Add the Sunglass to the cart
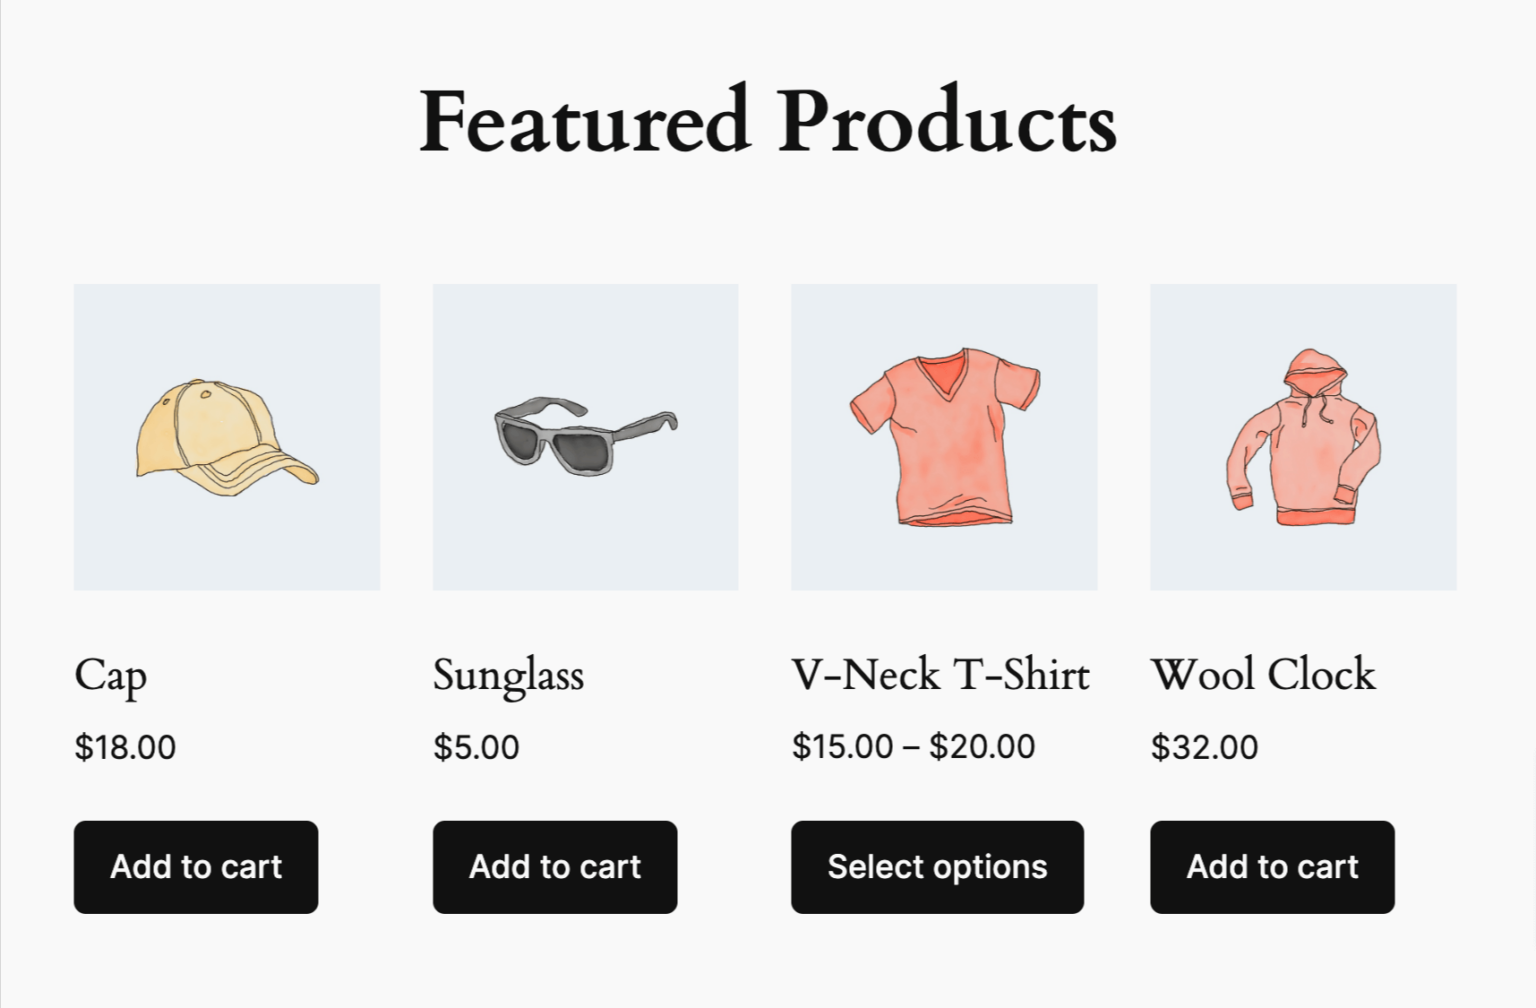Screen dimensions: 1536x1008 tap(554, 867)
